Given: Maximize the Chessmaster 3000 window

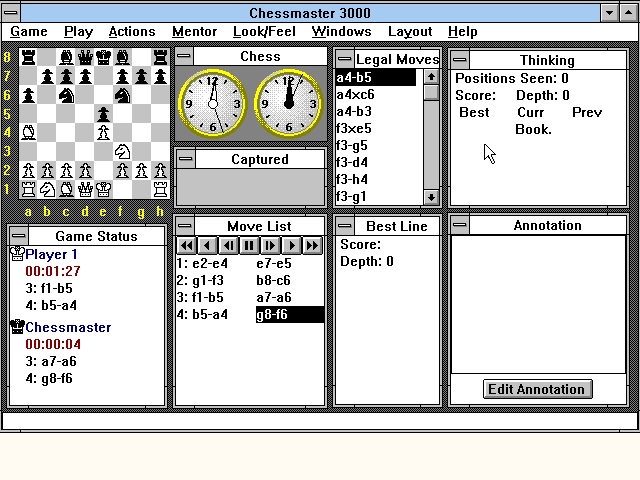Looking at the screenshot, I should click(x=629, y=13).
